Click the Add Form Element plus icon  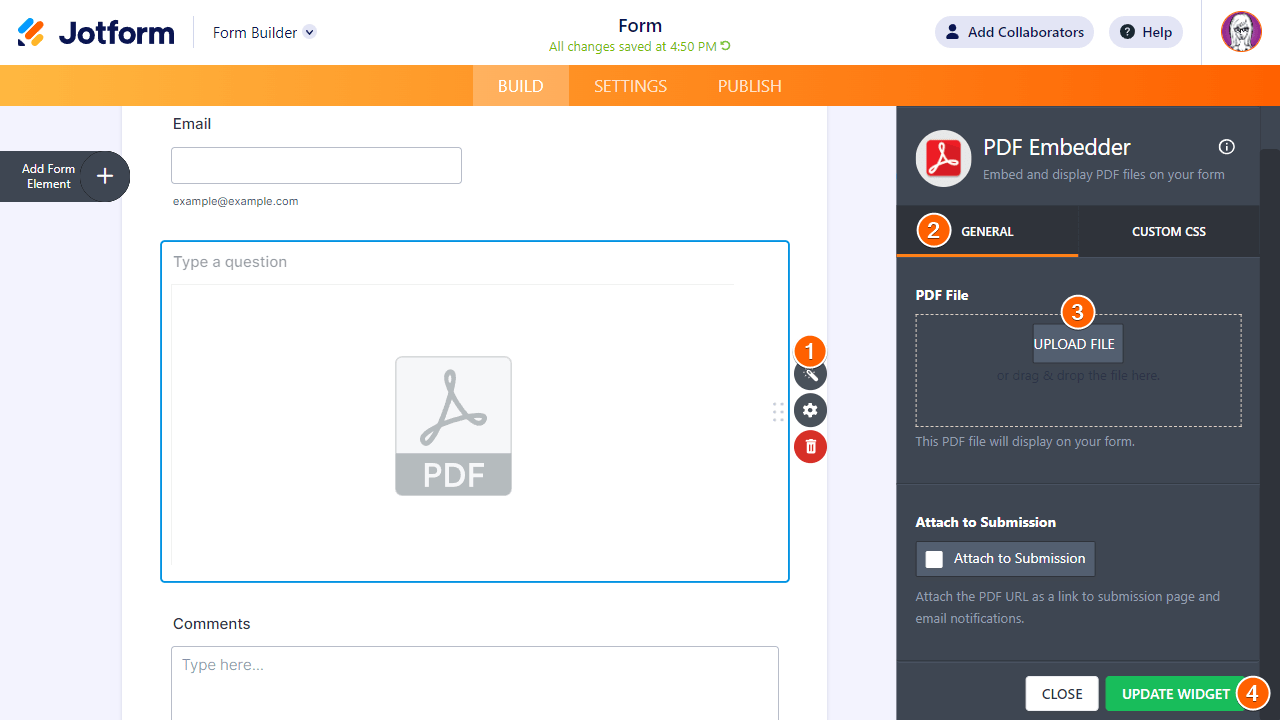tap(104, 176)
